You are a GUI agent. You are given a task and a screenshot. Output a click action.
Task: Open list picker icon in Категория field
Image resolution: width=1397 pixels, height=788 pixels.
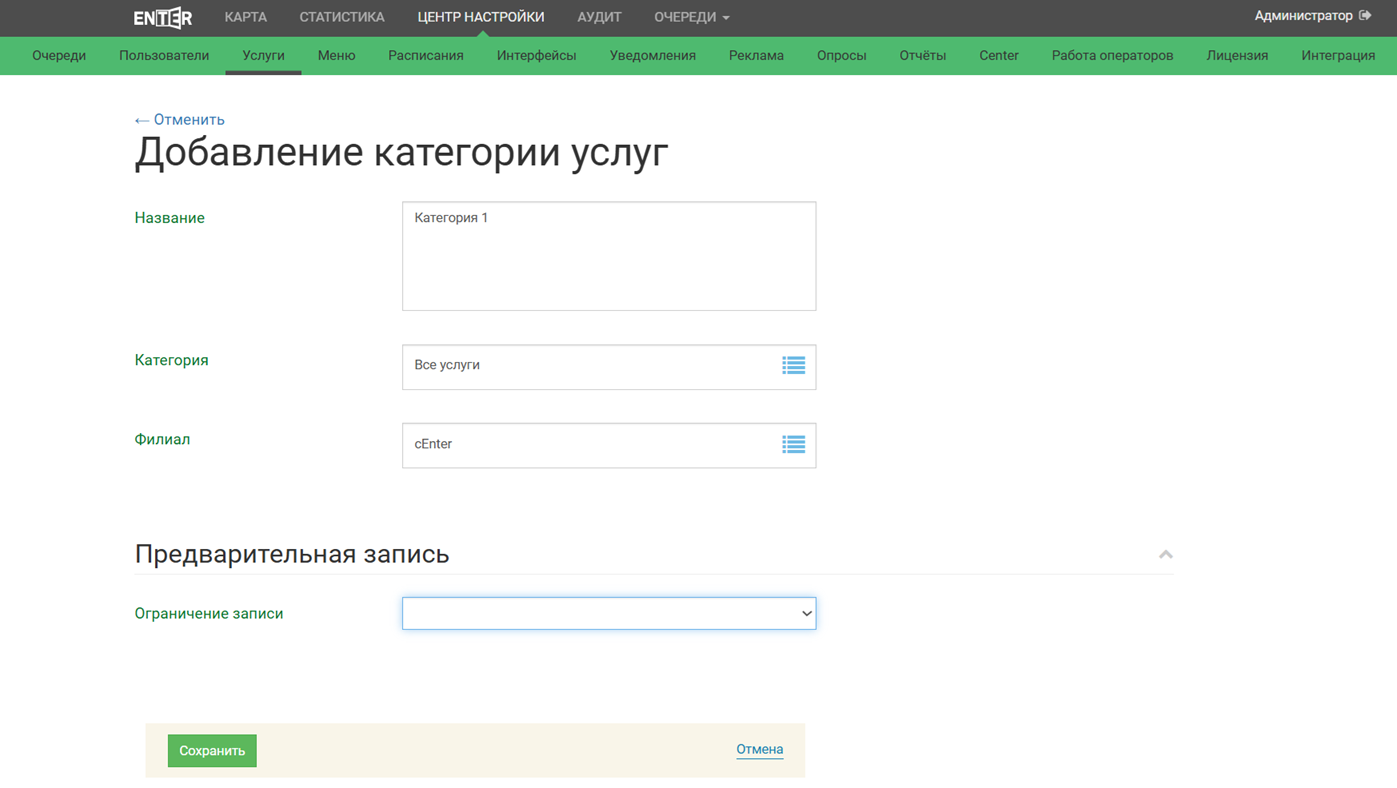(x=793, y=366)
